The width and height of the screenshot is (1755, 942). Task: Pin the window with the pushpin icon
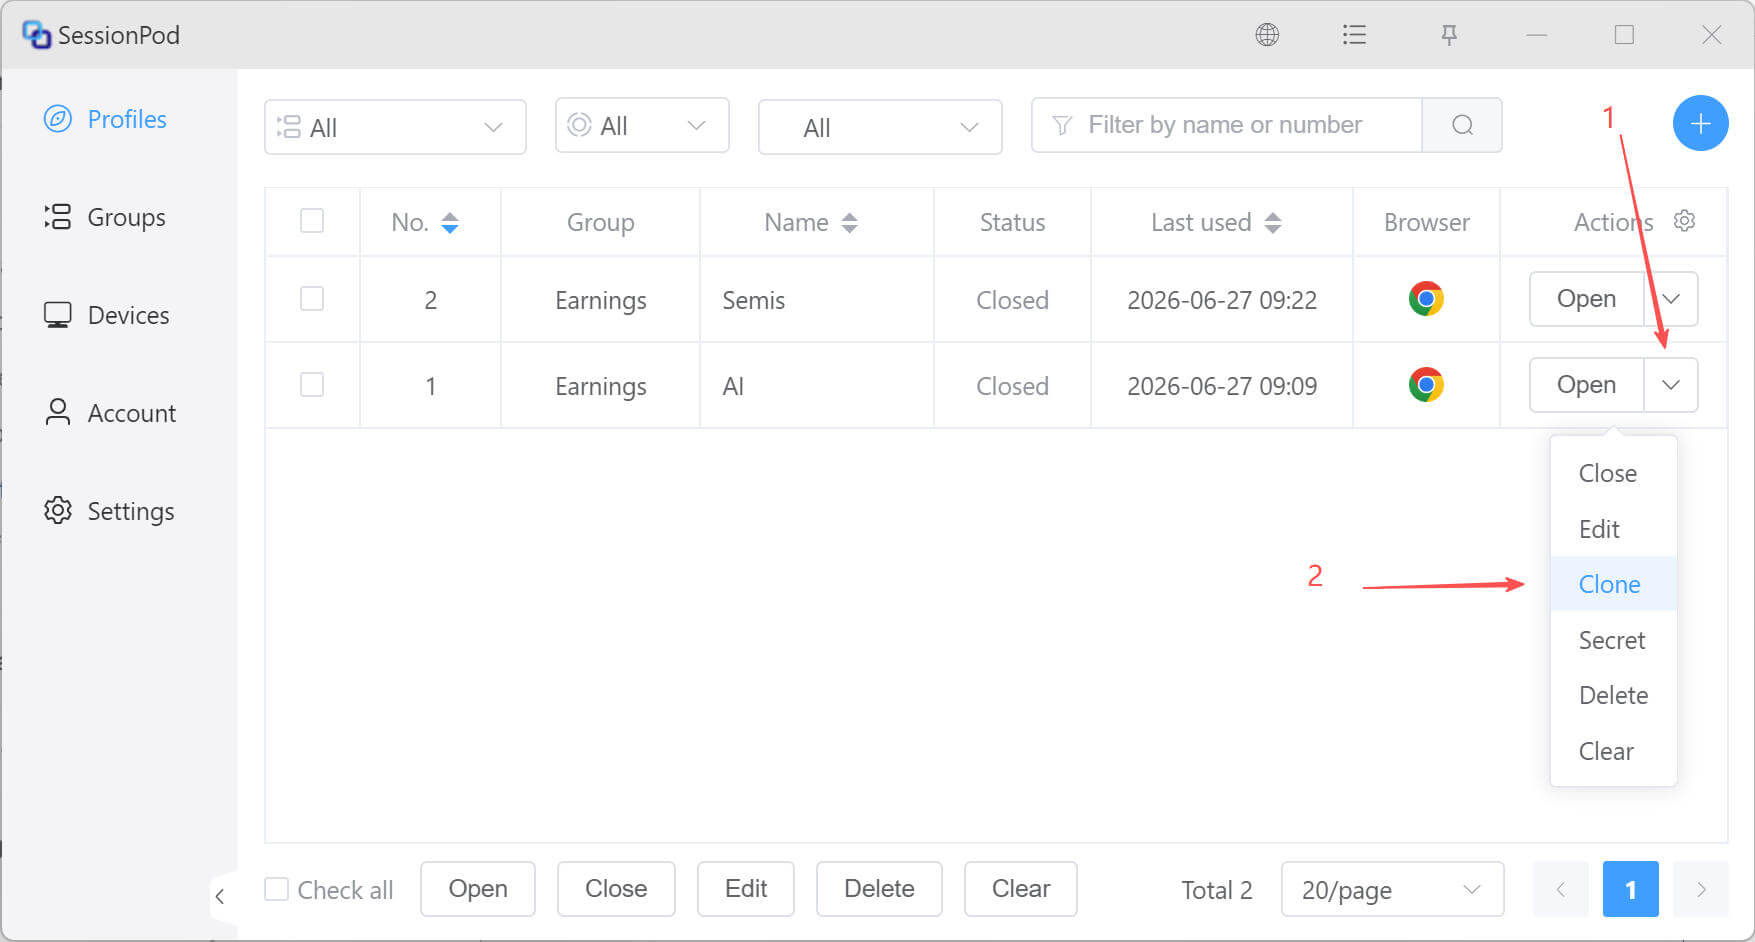click(x=1448, y=35)
